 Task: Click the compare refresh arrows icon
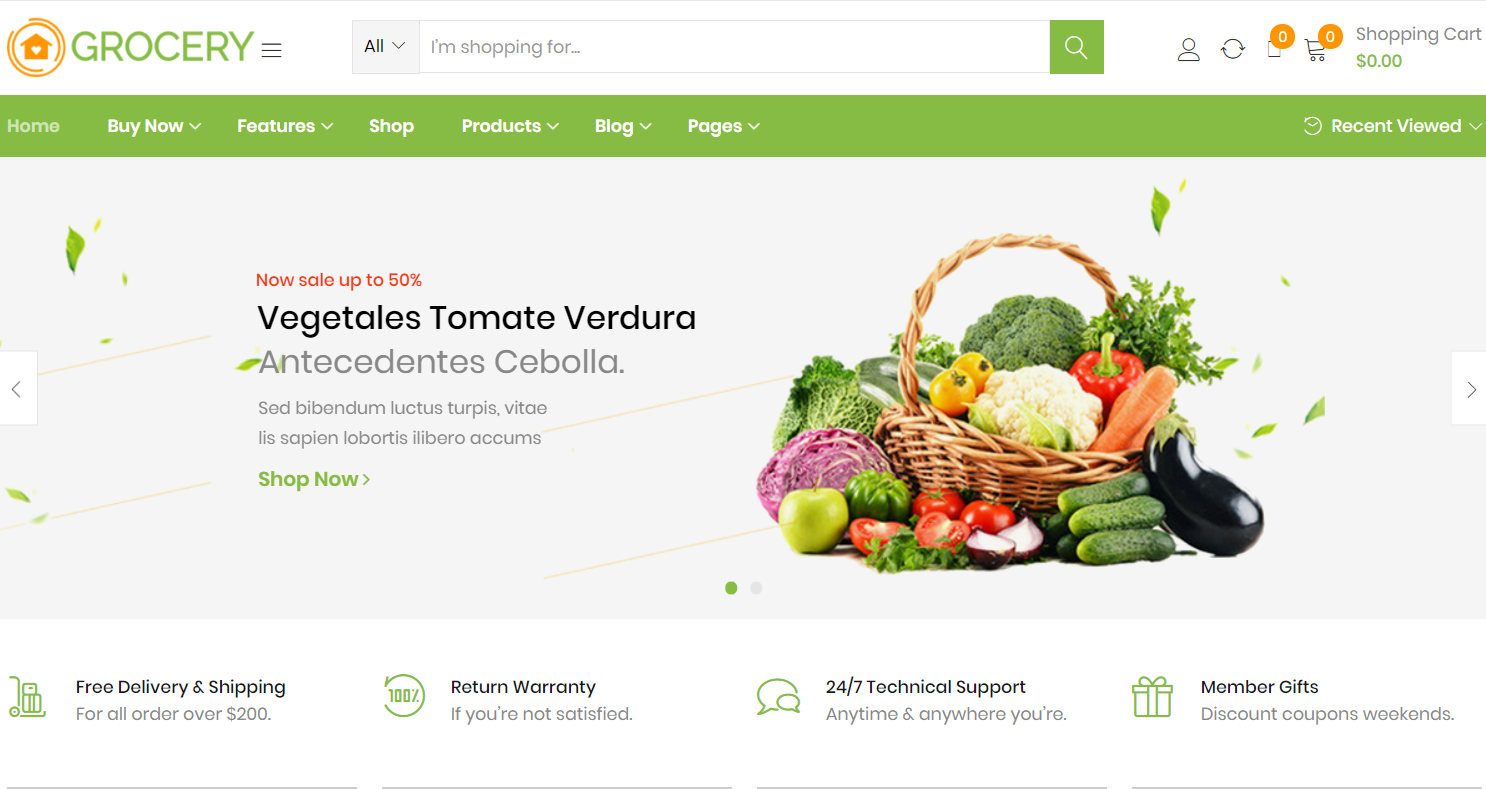[x=1233, y=49]
